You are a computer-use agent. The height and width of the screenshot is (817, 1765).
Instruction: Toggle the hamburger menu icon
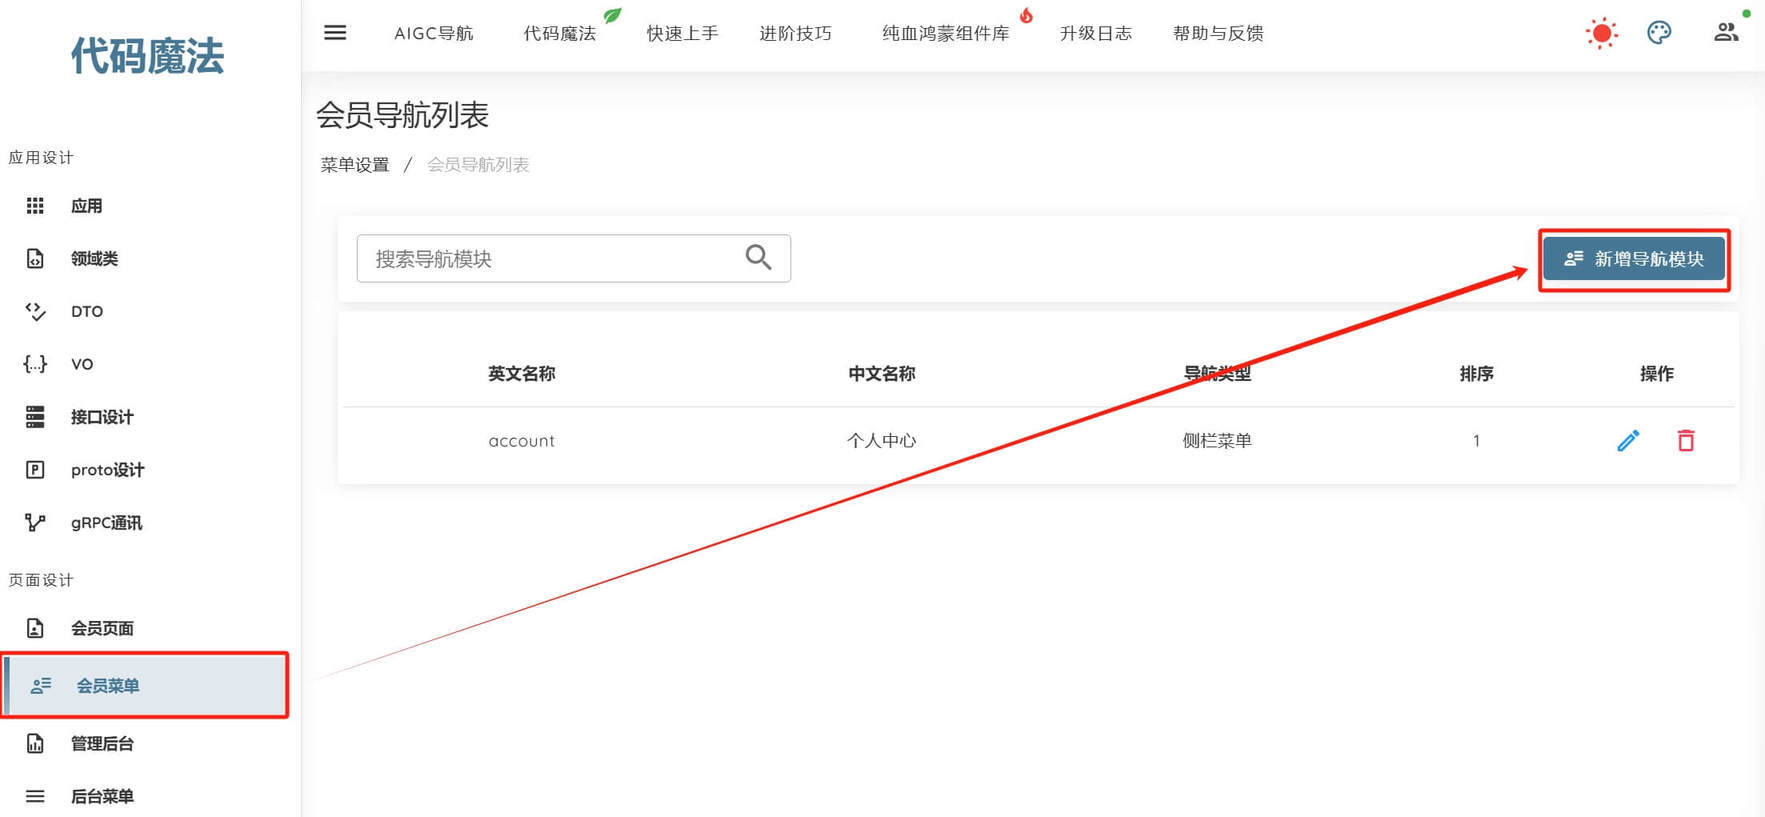point(335,33)
